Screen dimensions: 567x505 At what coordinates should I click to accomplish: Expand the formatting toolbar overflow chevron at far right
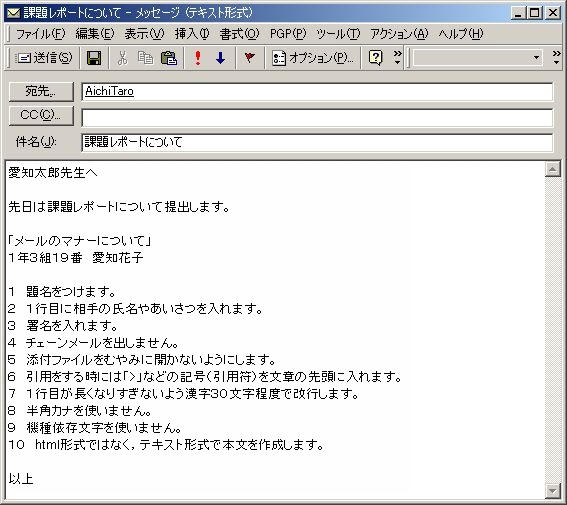[x=557, y=57]
